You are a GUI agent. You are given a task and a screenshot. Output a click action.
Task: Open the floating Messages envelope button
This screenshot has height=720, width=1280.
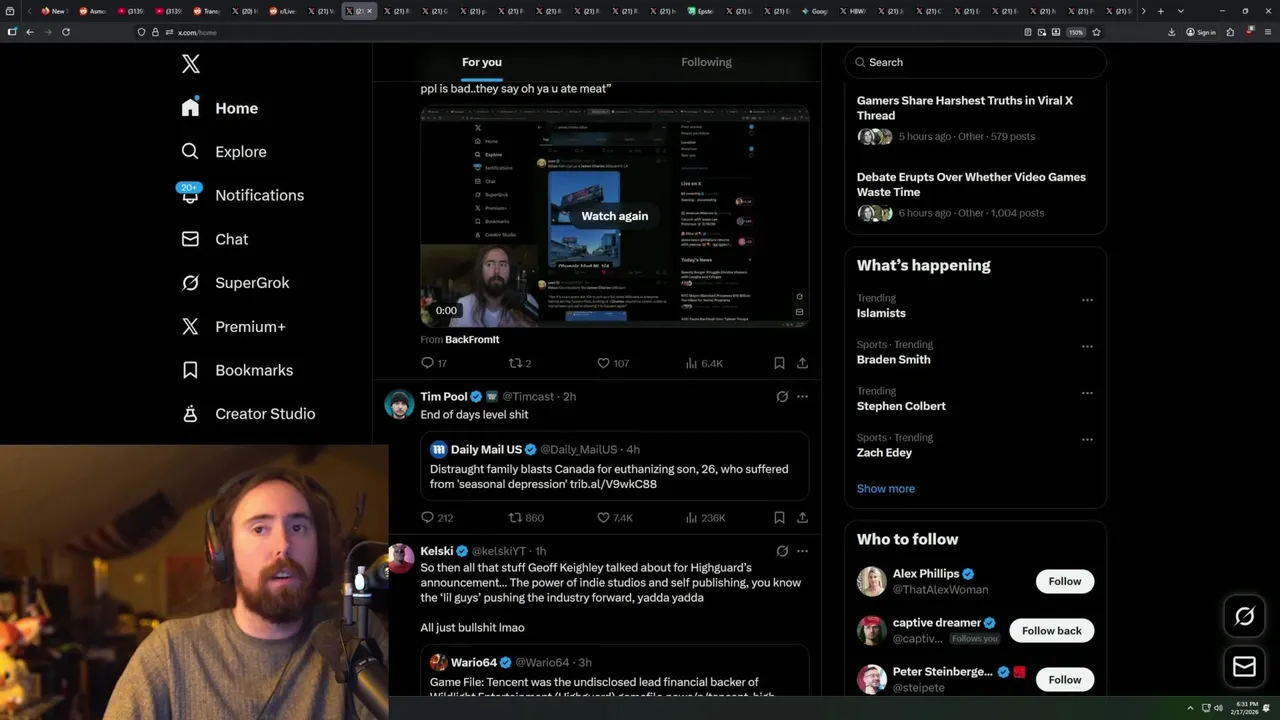tap(1244, 666)
